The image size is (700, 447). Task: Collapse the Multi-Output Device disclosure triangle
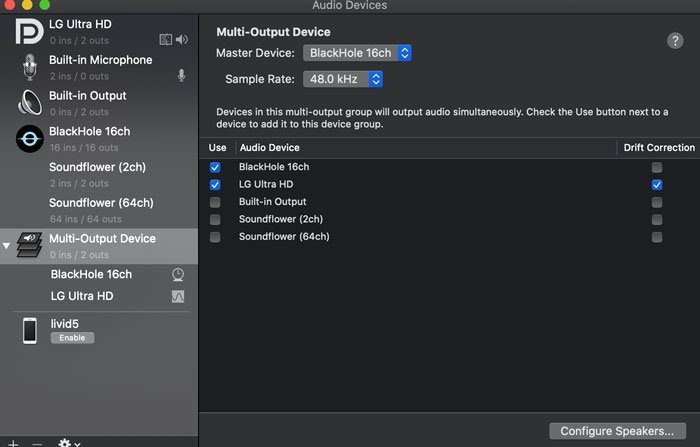(x=6, y=246)
